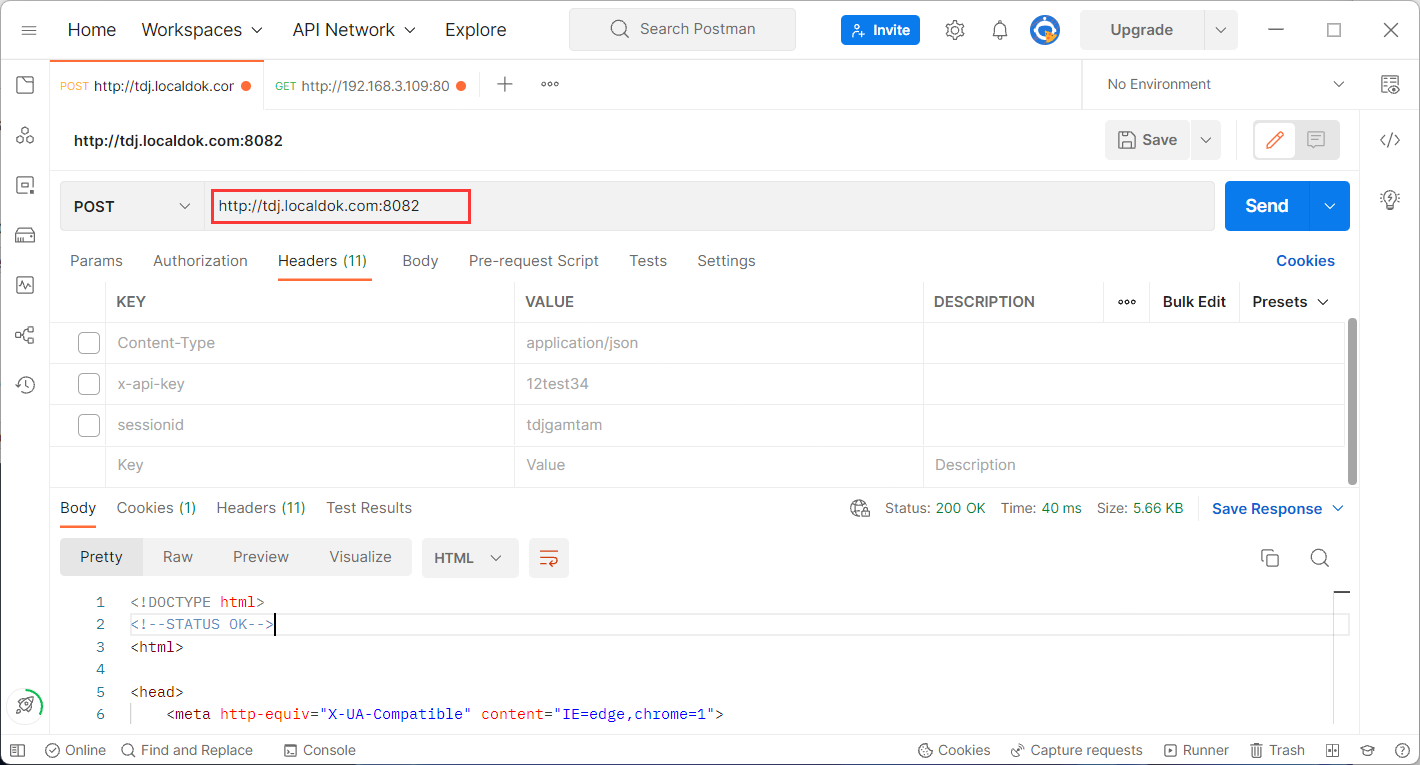Click the Save button
Image resolution: width=1420 pixels, height=765 pixels.
tap(1147, 140)
